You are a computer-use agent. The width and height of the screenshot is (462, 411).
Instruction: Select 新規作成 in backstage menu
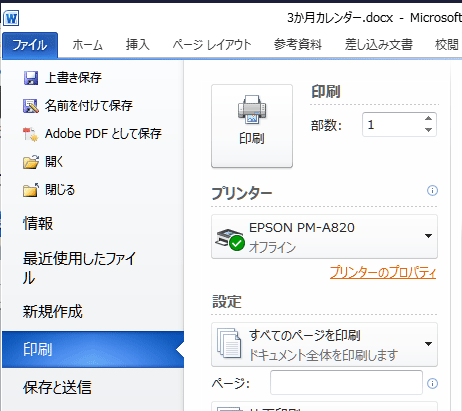(52, 312)
